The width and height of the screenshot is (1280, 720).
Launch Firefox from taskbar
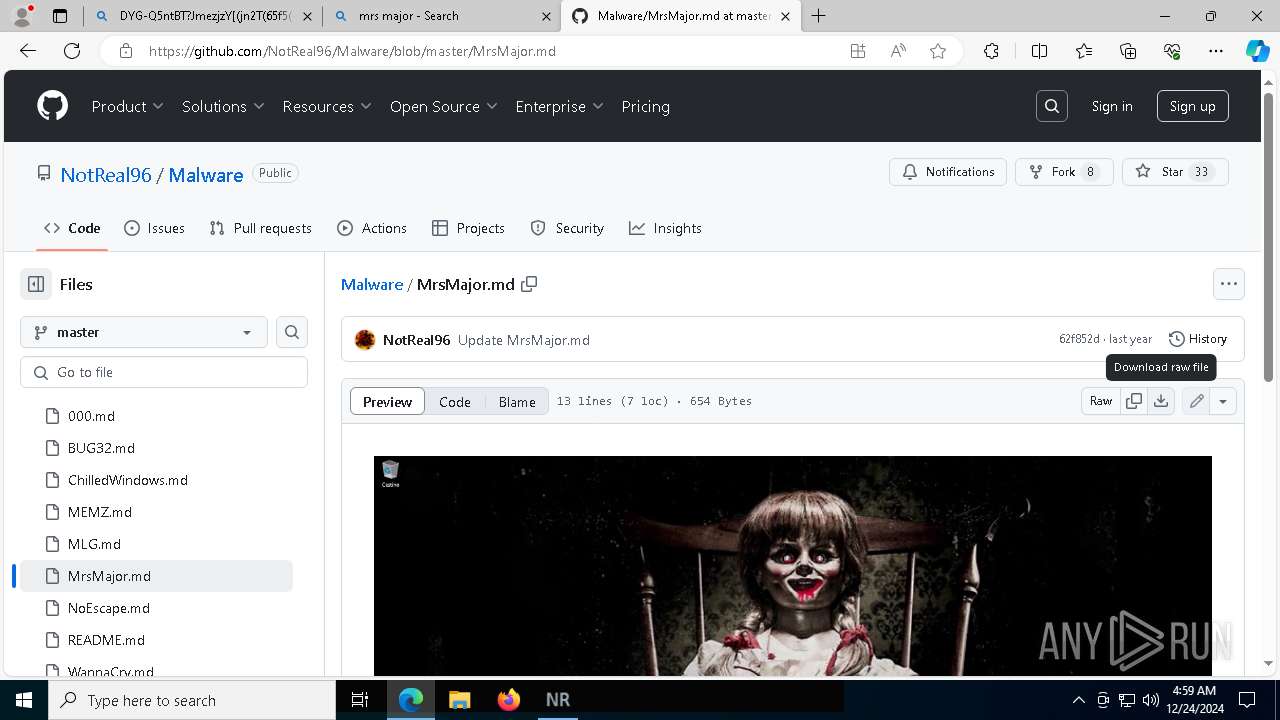[509, 700]
